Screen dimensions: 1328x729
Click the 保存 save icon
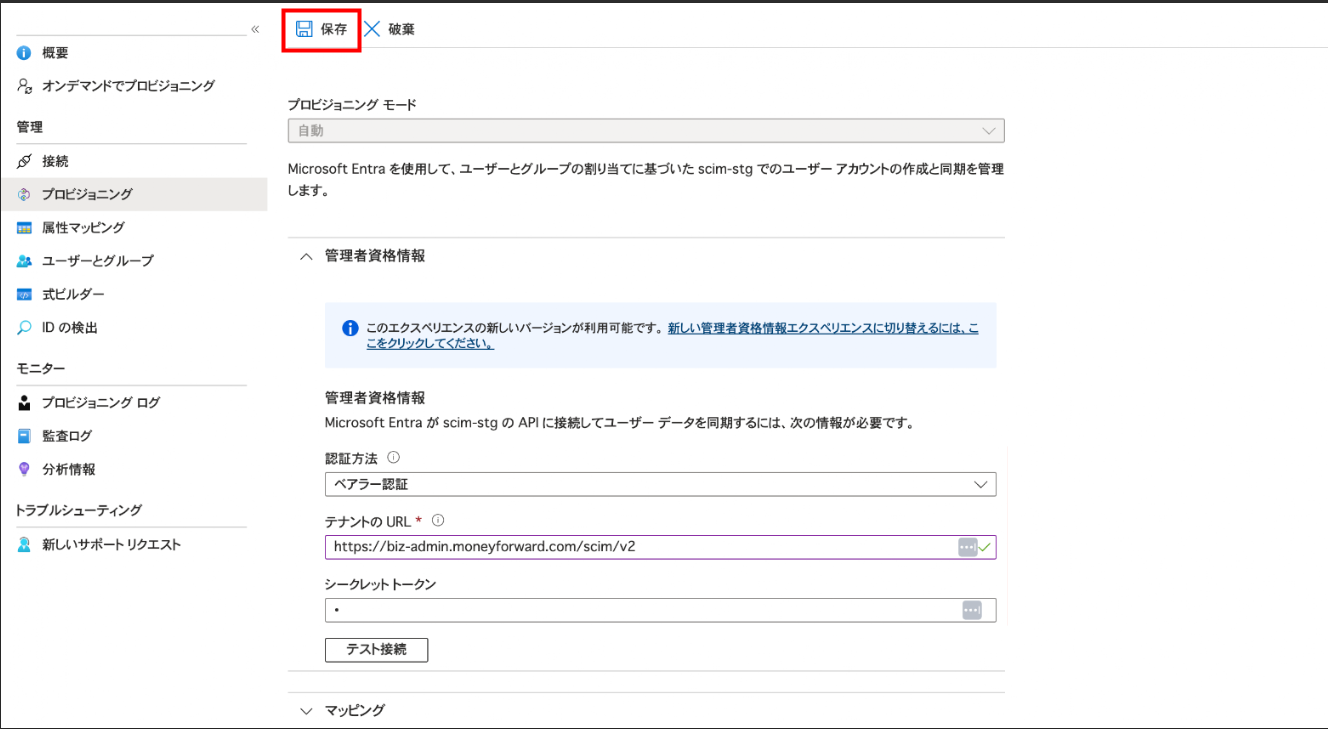[304, 29]
